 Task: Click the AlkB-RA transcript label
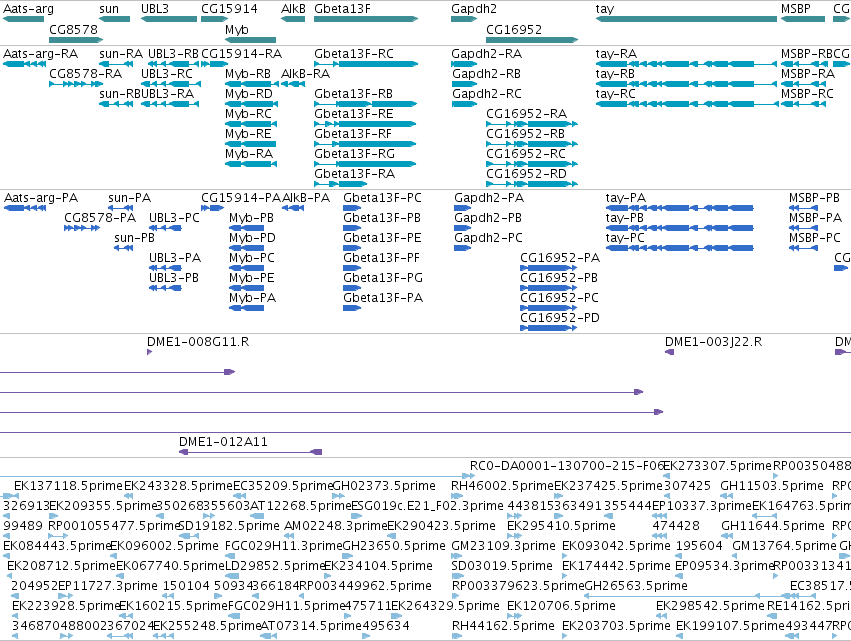tap(305, 74)
